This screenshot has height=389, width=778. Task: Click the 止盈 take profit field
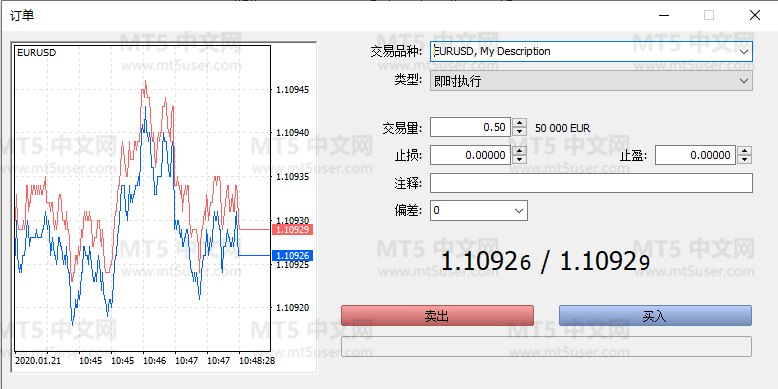coord(695,155)
